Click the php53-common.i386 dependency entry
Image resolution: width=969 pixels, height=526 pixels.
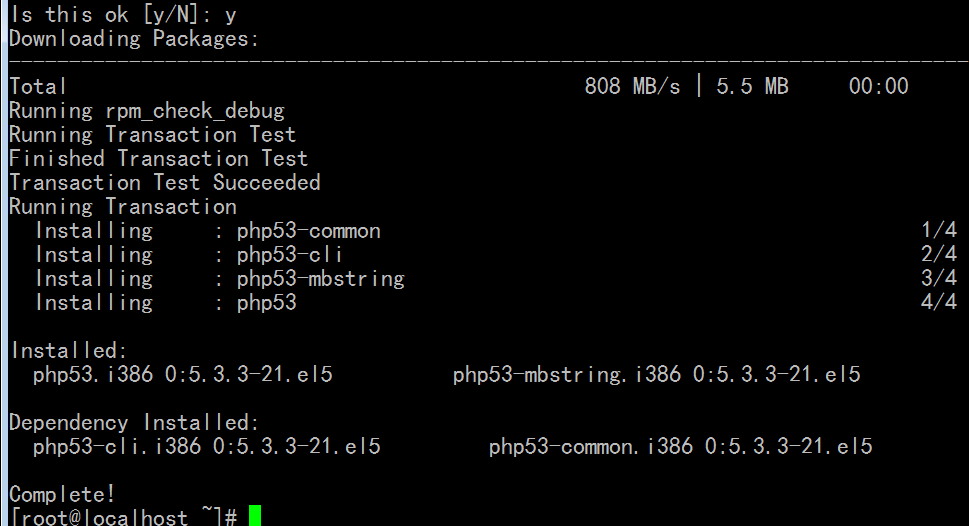(x=680, y=447)
